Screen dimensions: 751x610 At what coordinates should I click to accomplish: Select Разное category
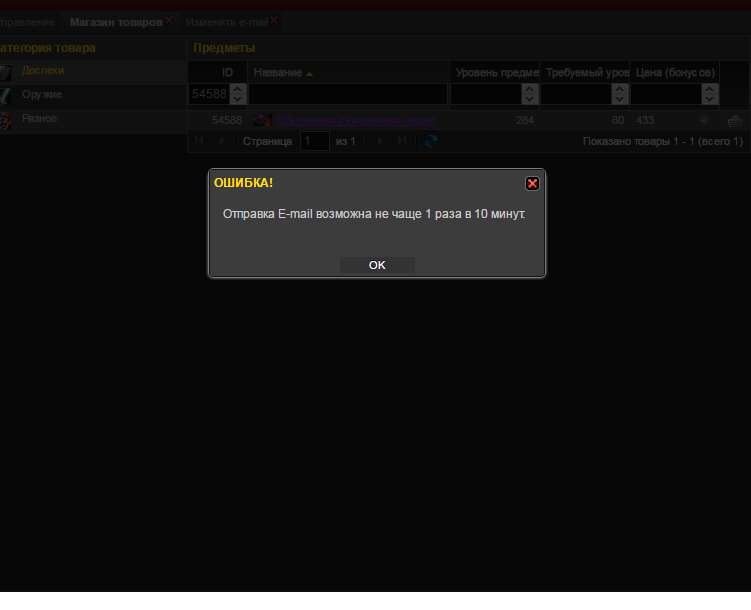pyautogui.click(x=40, y=118)
